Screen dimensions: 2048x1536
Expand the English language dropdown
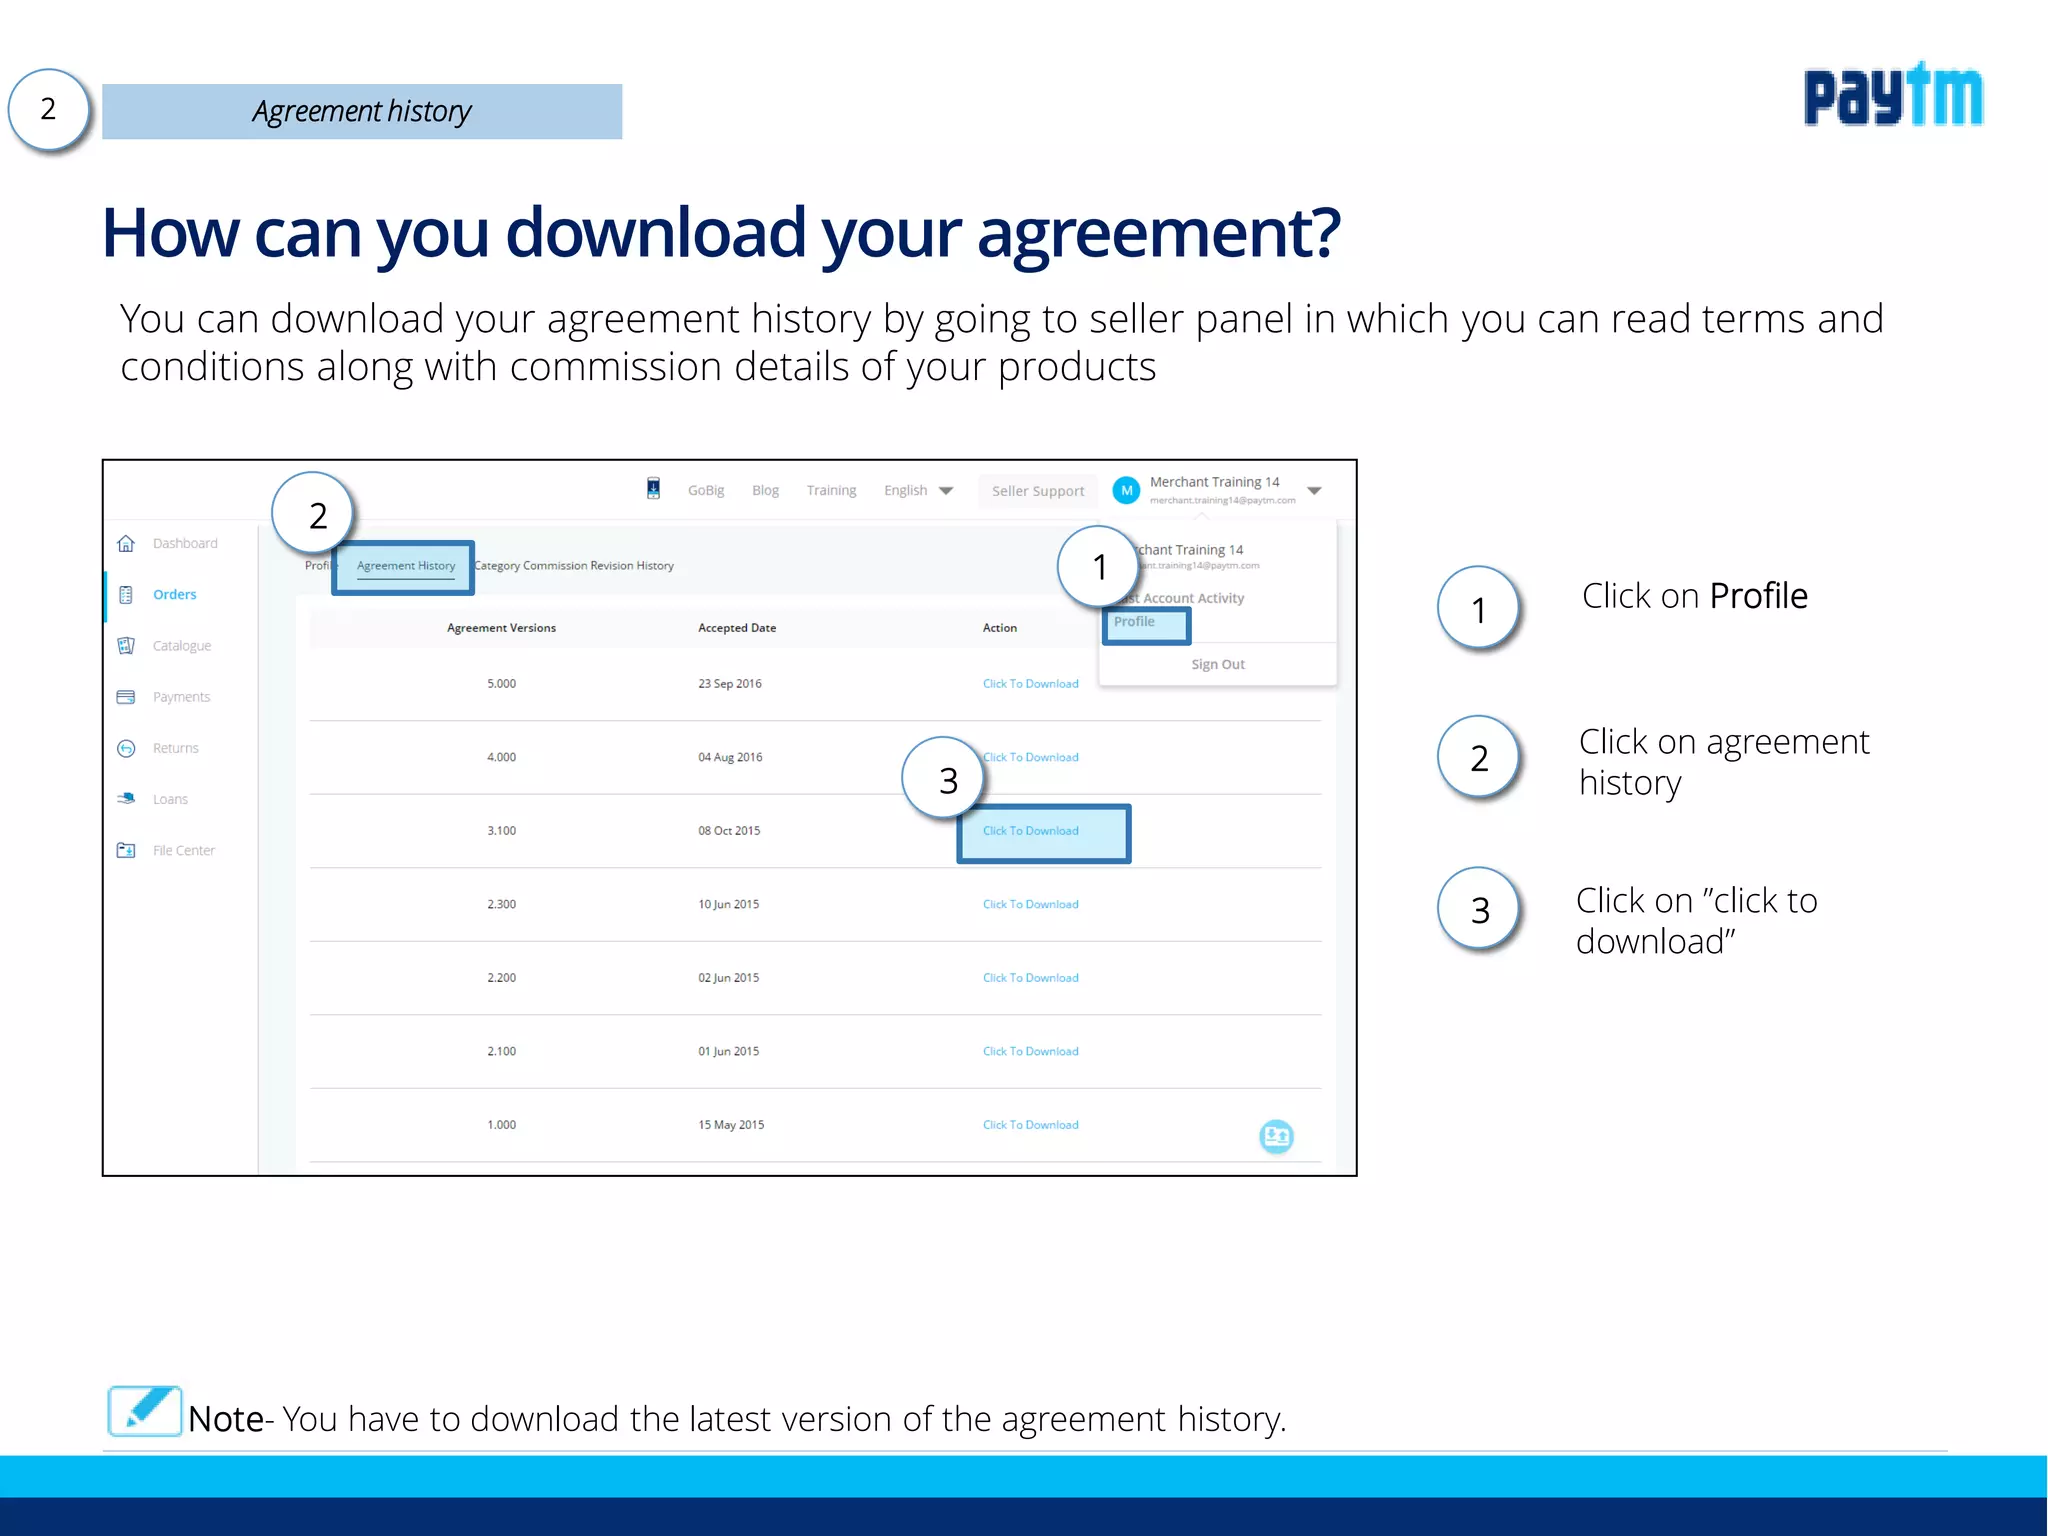918,490
